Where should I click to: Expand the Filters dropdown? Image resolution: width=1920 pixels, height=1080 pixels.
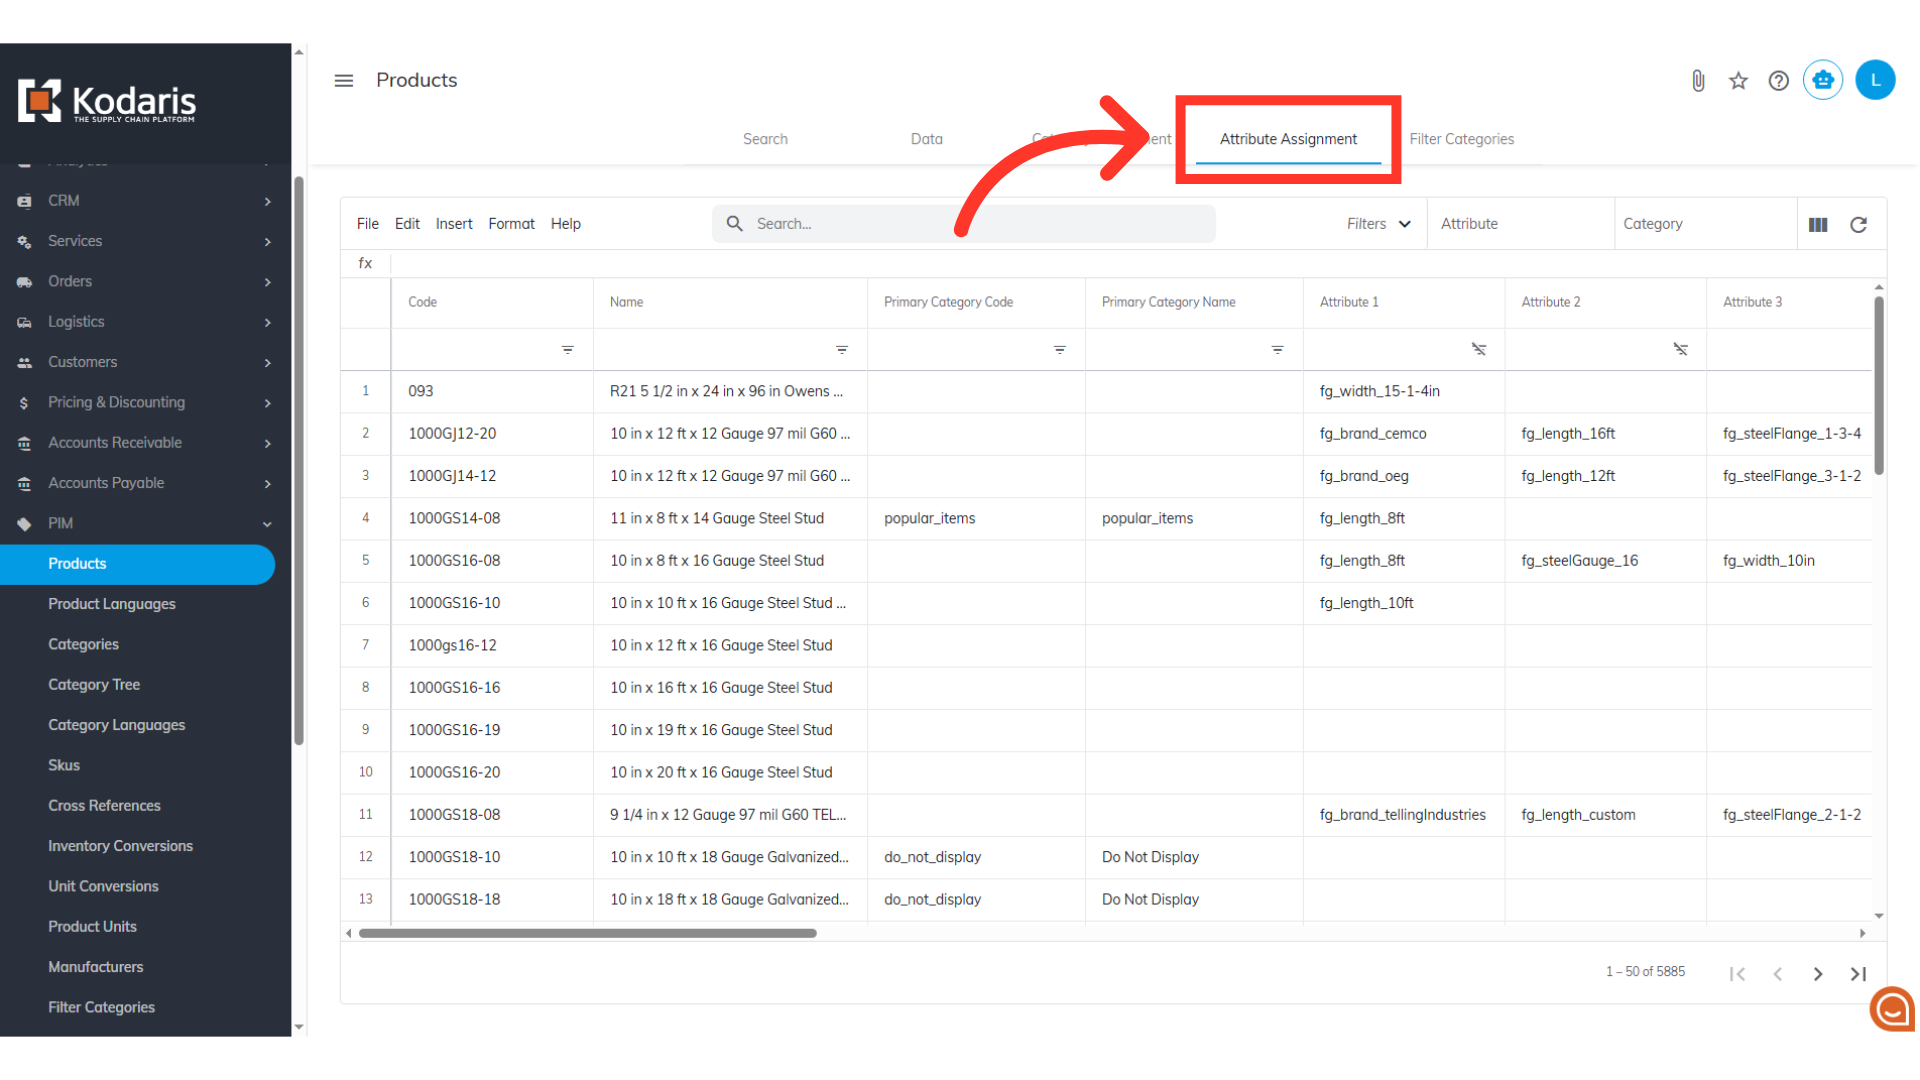tap(1378, 224)
